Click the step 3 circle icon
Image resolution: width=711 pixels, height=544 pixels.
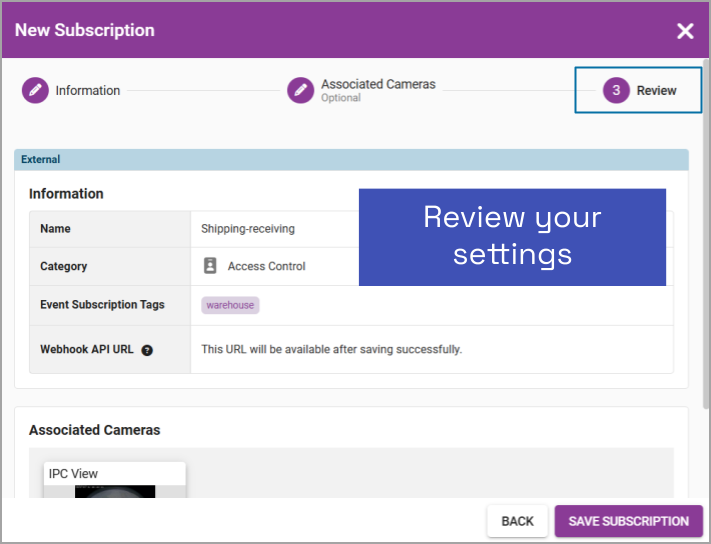click(616, 91)
